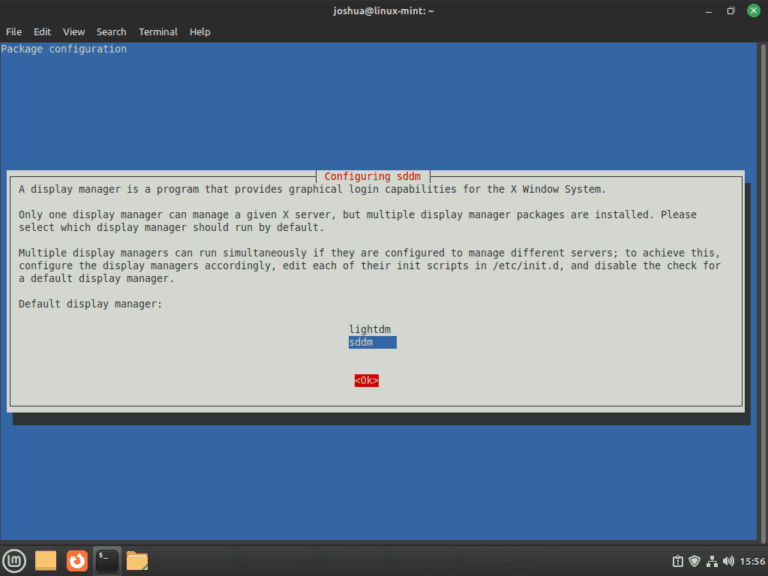Open the File menu
Viewport: 768px width, 576px height.
pos(14,32)
